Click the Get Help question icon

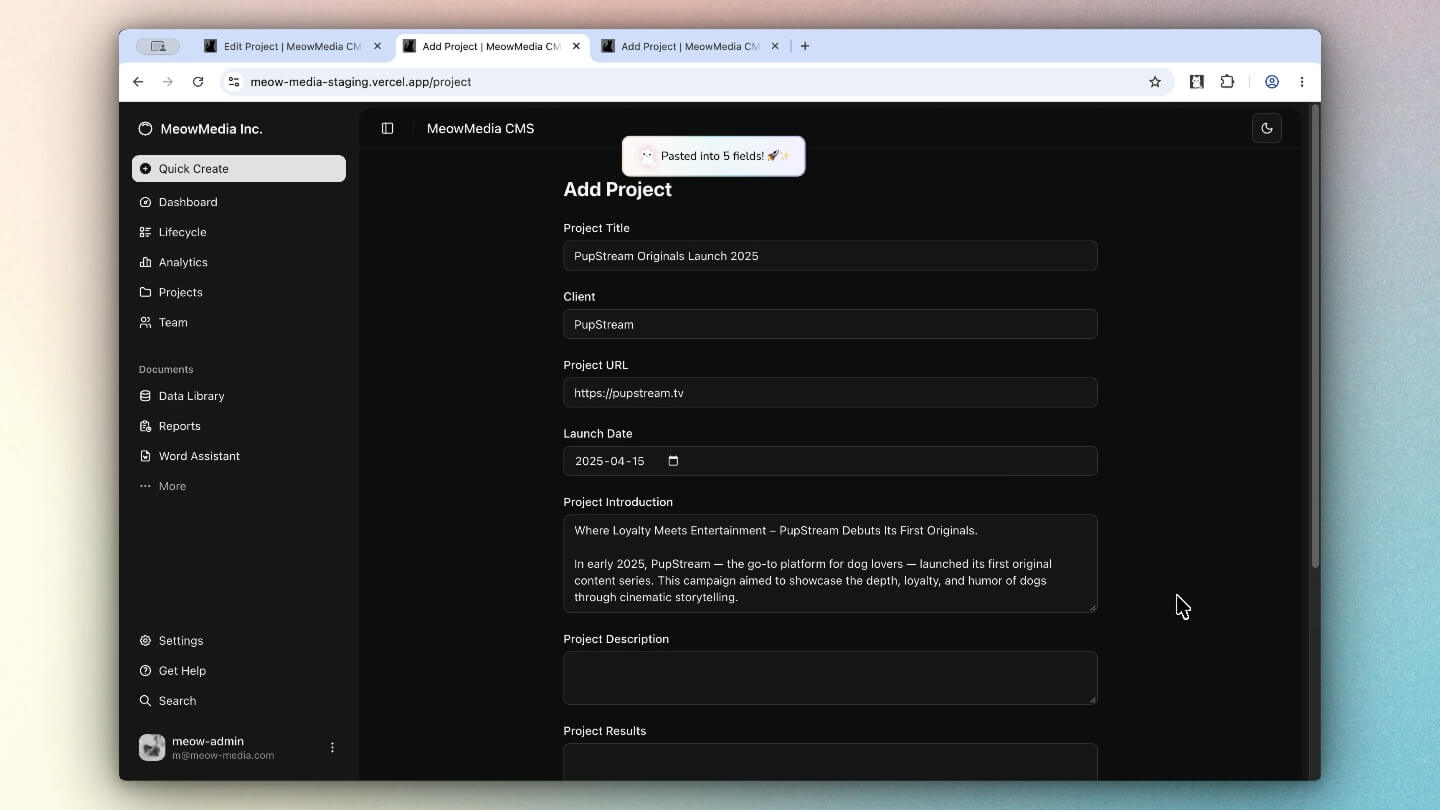(146, 671)
